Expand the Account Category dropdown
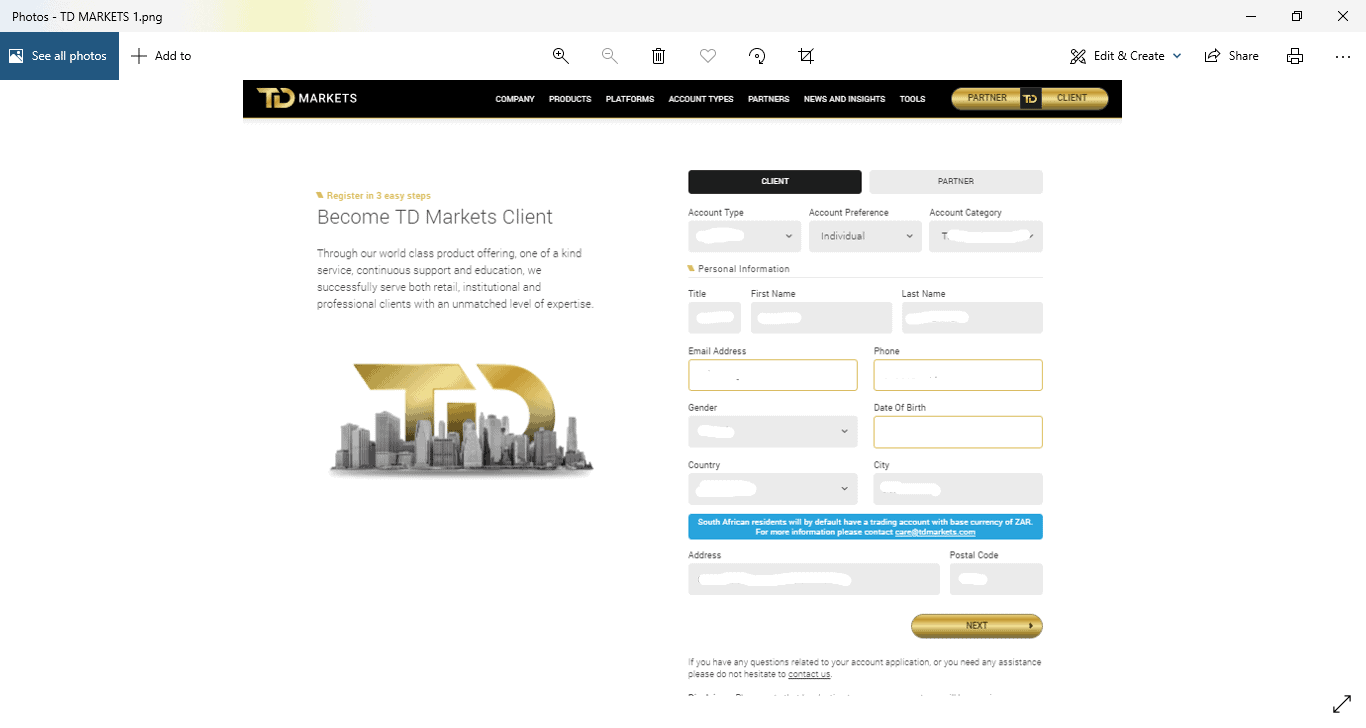 (986, 236)
